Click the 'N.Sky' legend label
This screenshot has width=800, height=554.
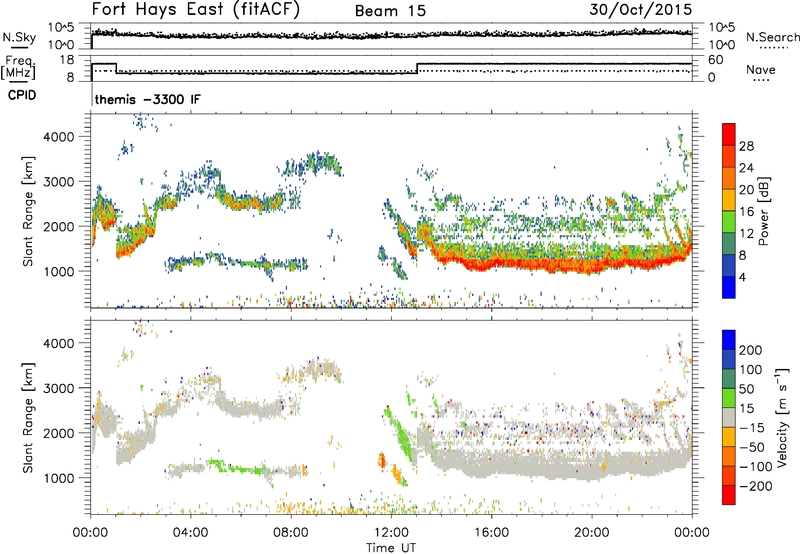(19, 38)
